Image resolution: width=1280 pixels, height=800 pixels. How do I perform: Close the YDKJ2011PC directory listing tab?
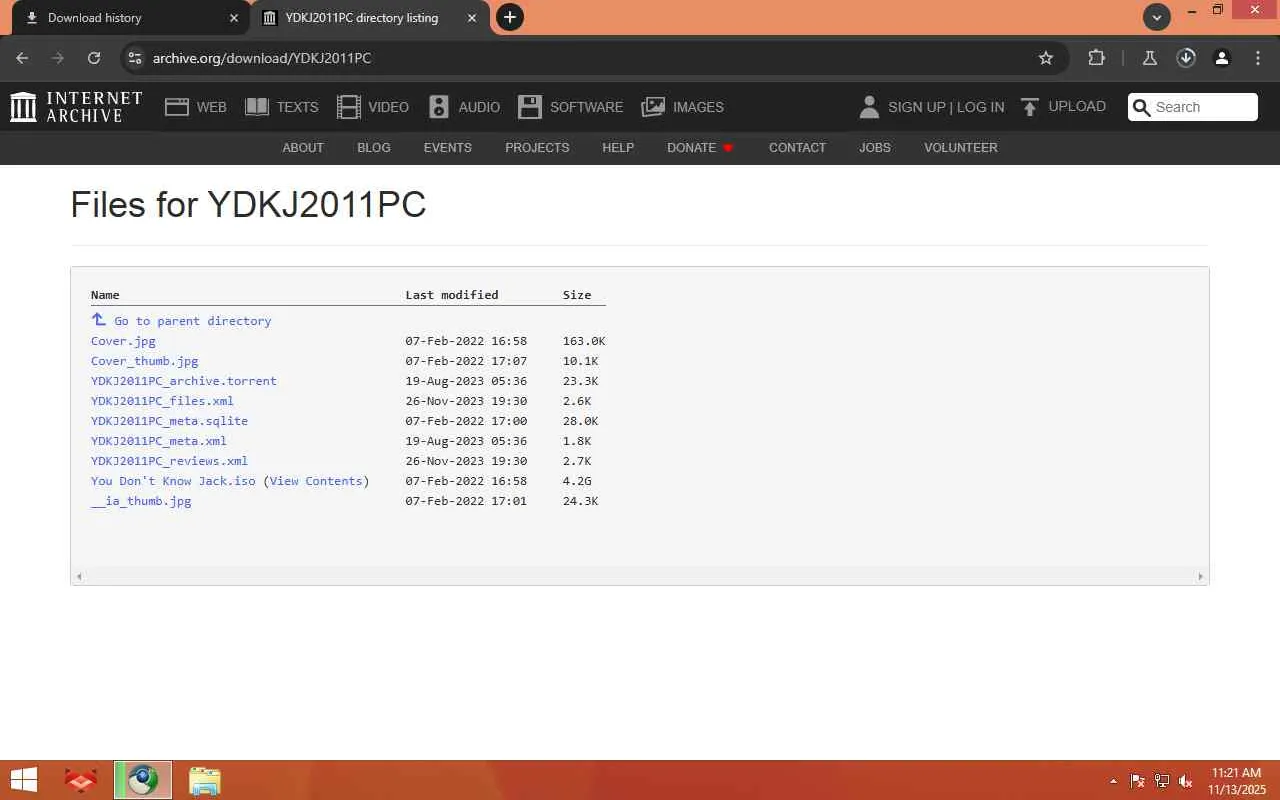click(x=472, y=18)
